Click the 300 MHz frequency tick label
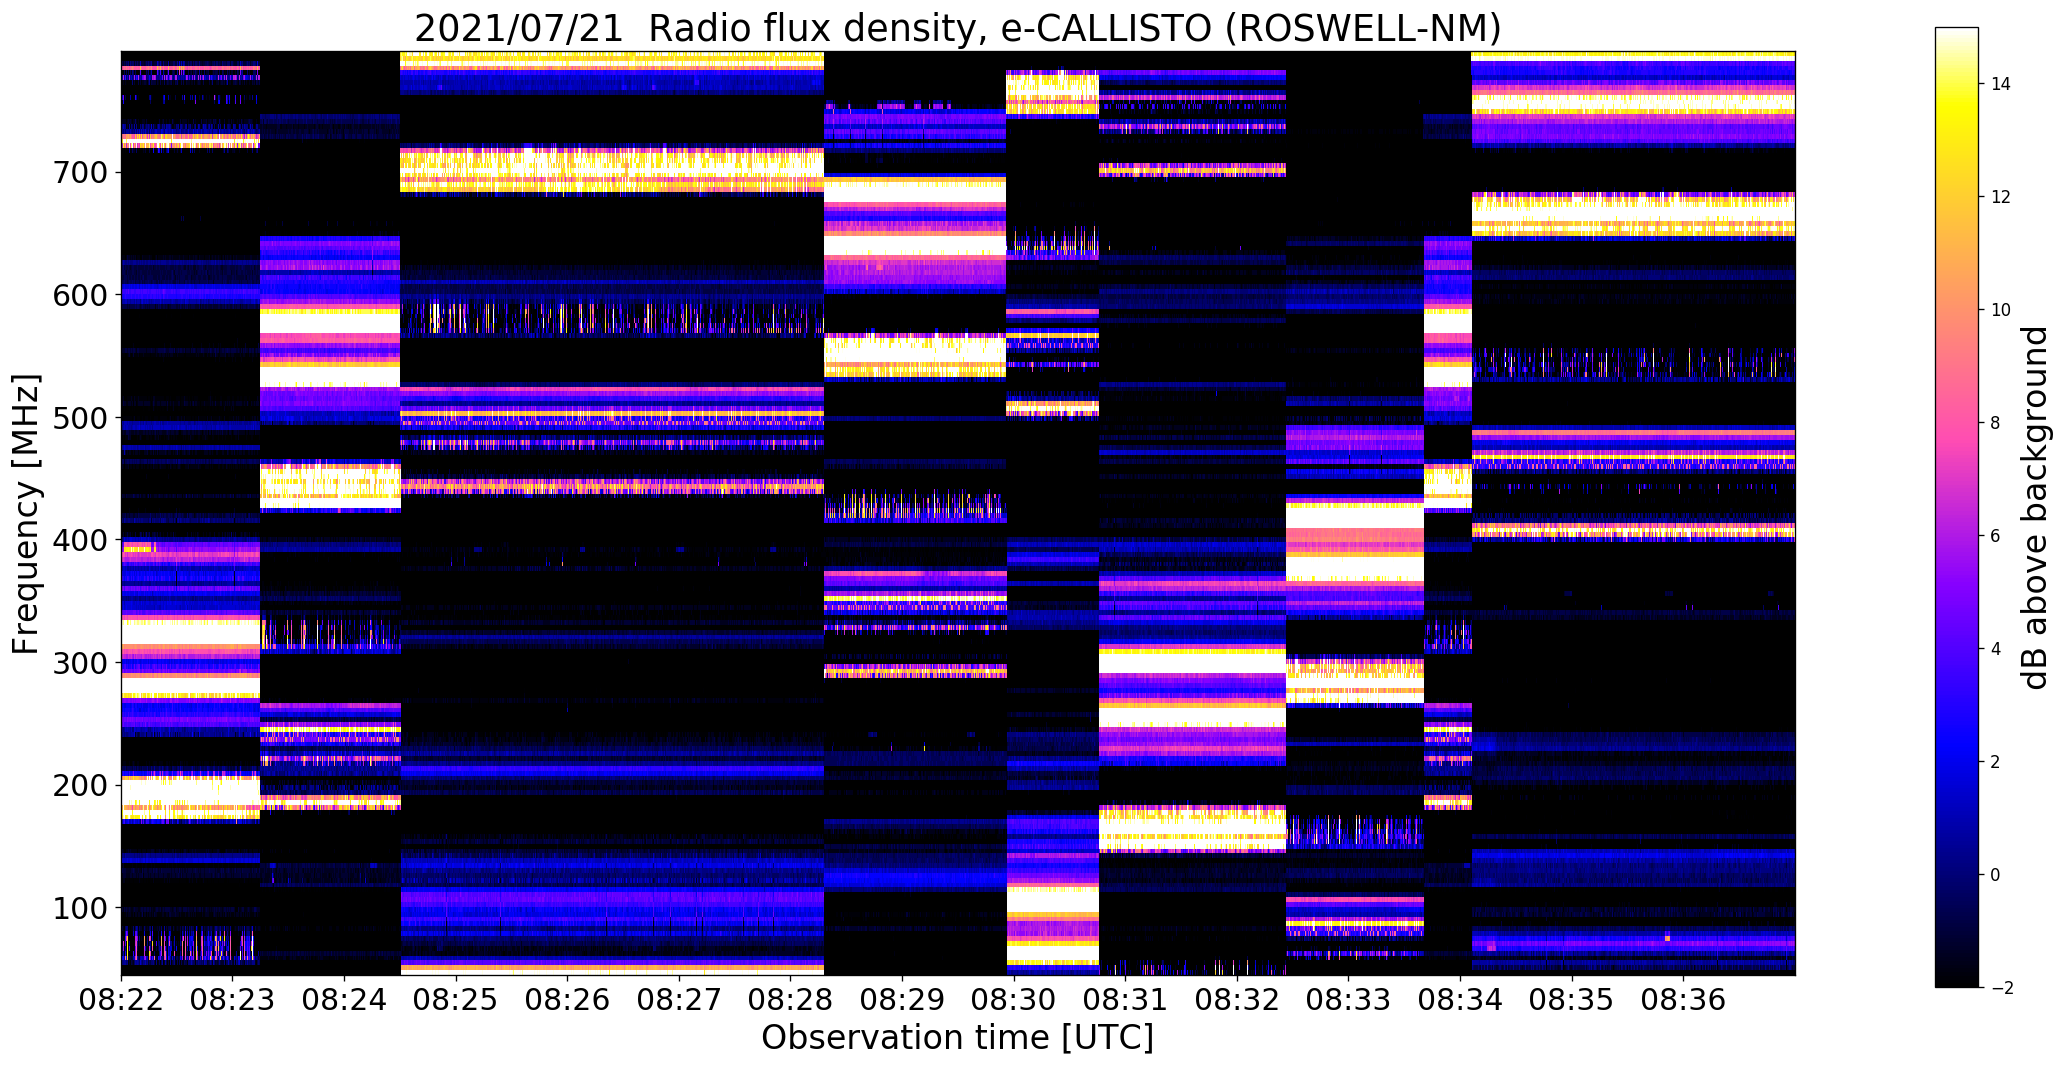The height and width of the screenshot is (1067, 2066). coord(79,663)
